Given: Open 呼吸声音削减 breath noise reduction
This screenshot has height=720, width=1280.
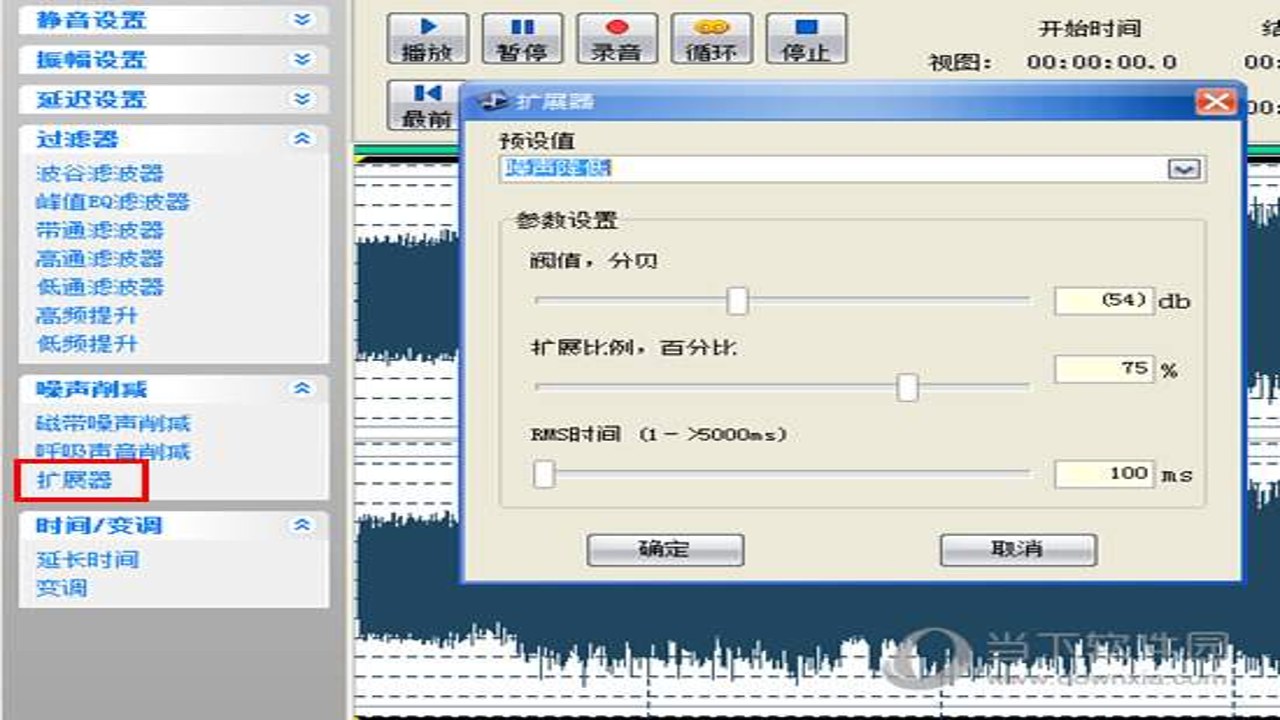Looking at the screenshot, I should (x=113, y=451).
